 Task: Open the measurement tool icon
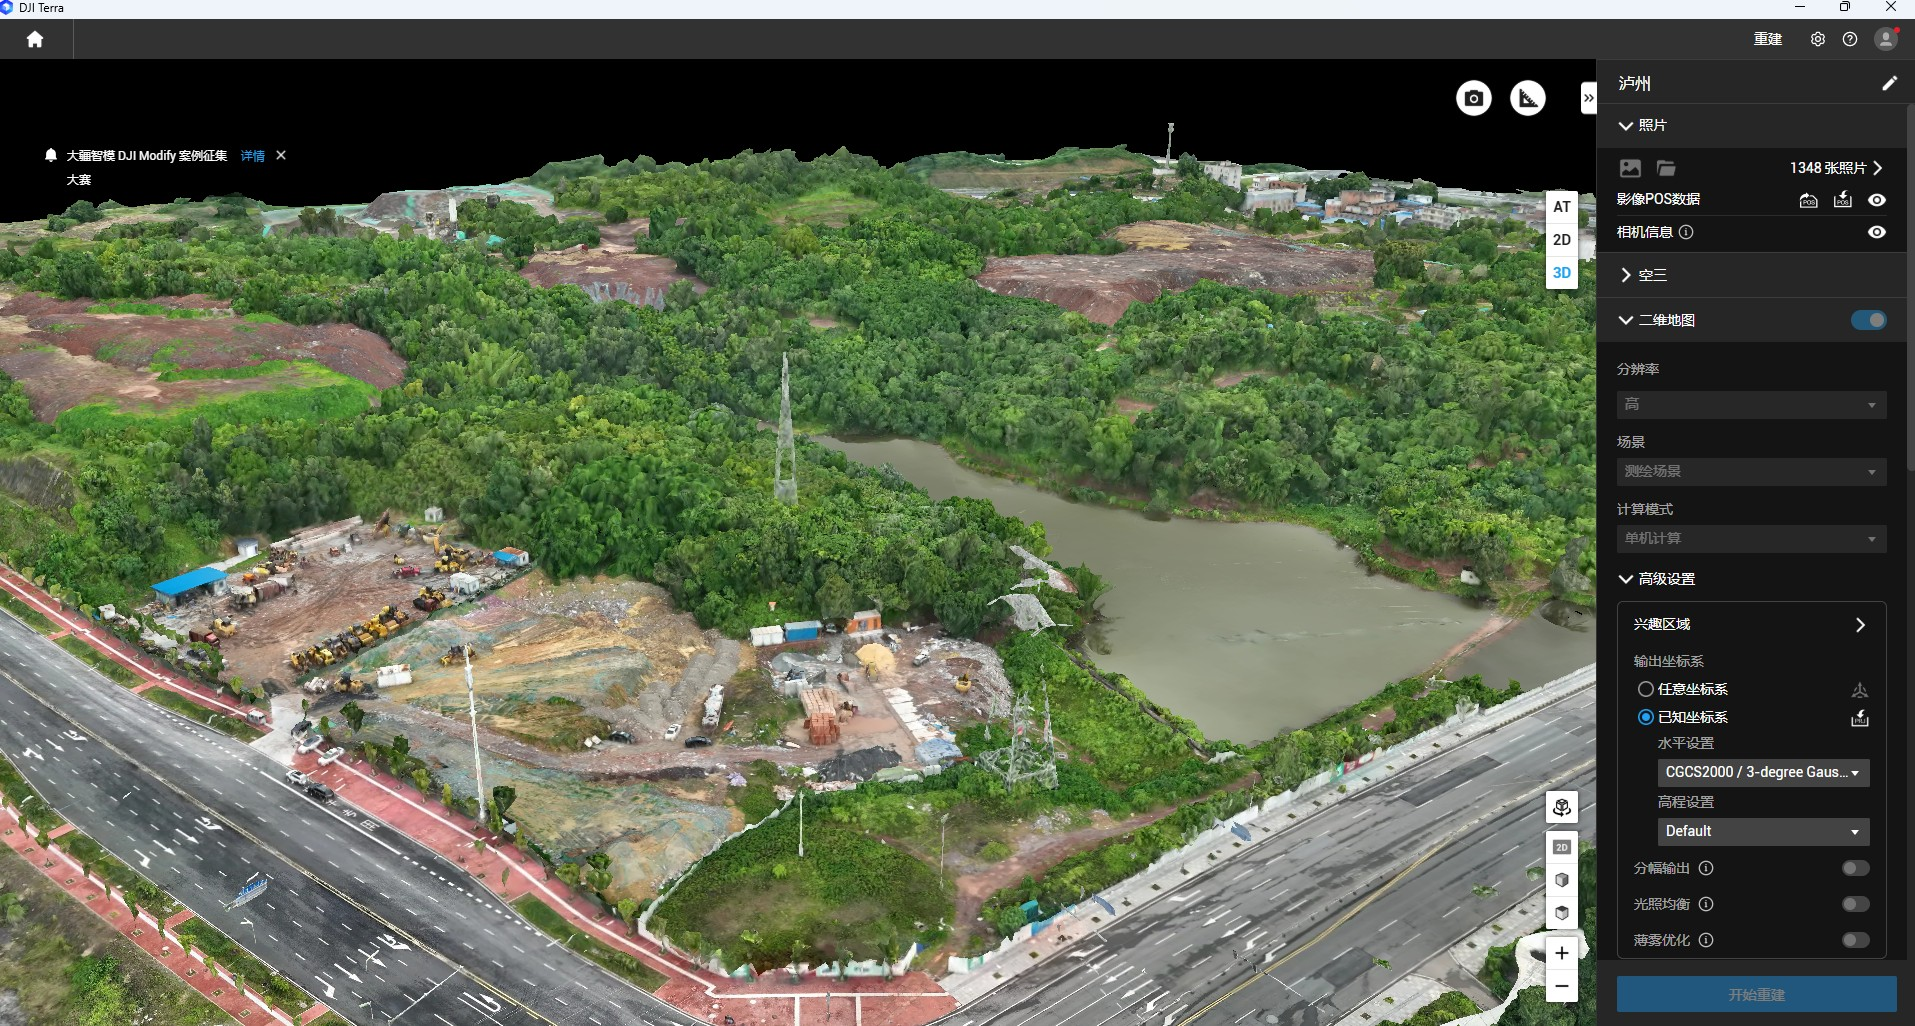1527,98
